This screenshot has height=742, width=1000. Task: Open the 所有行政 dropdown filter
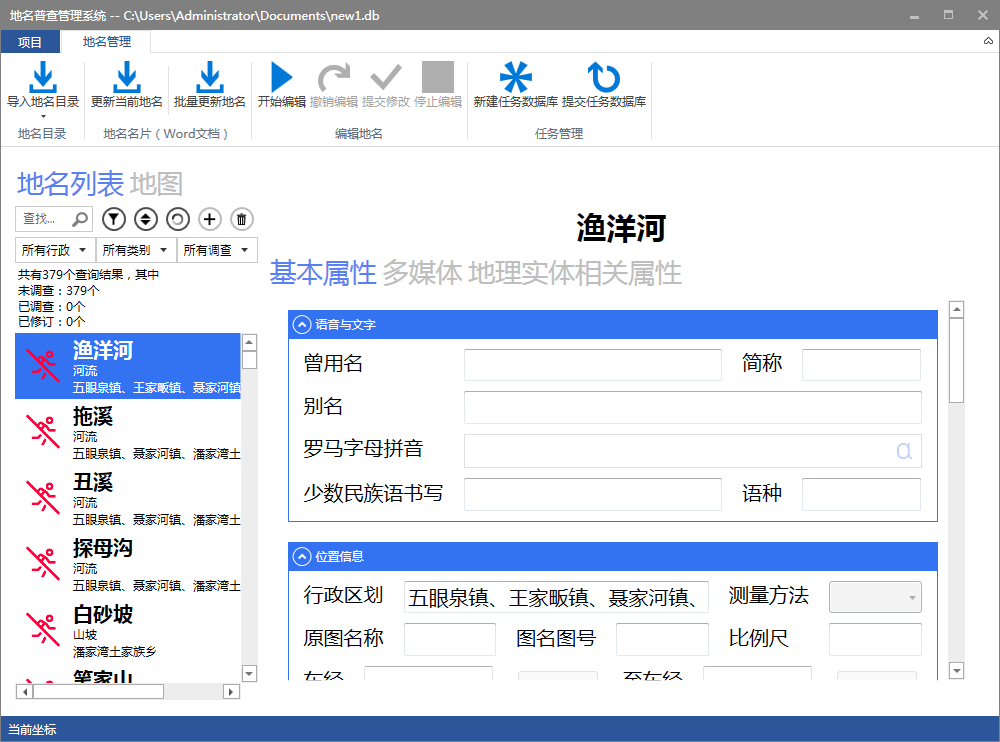pos(55,250)
